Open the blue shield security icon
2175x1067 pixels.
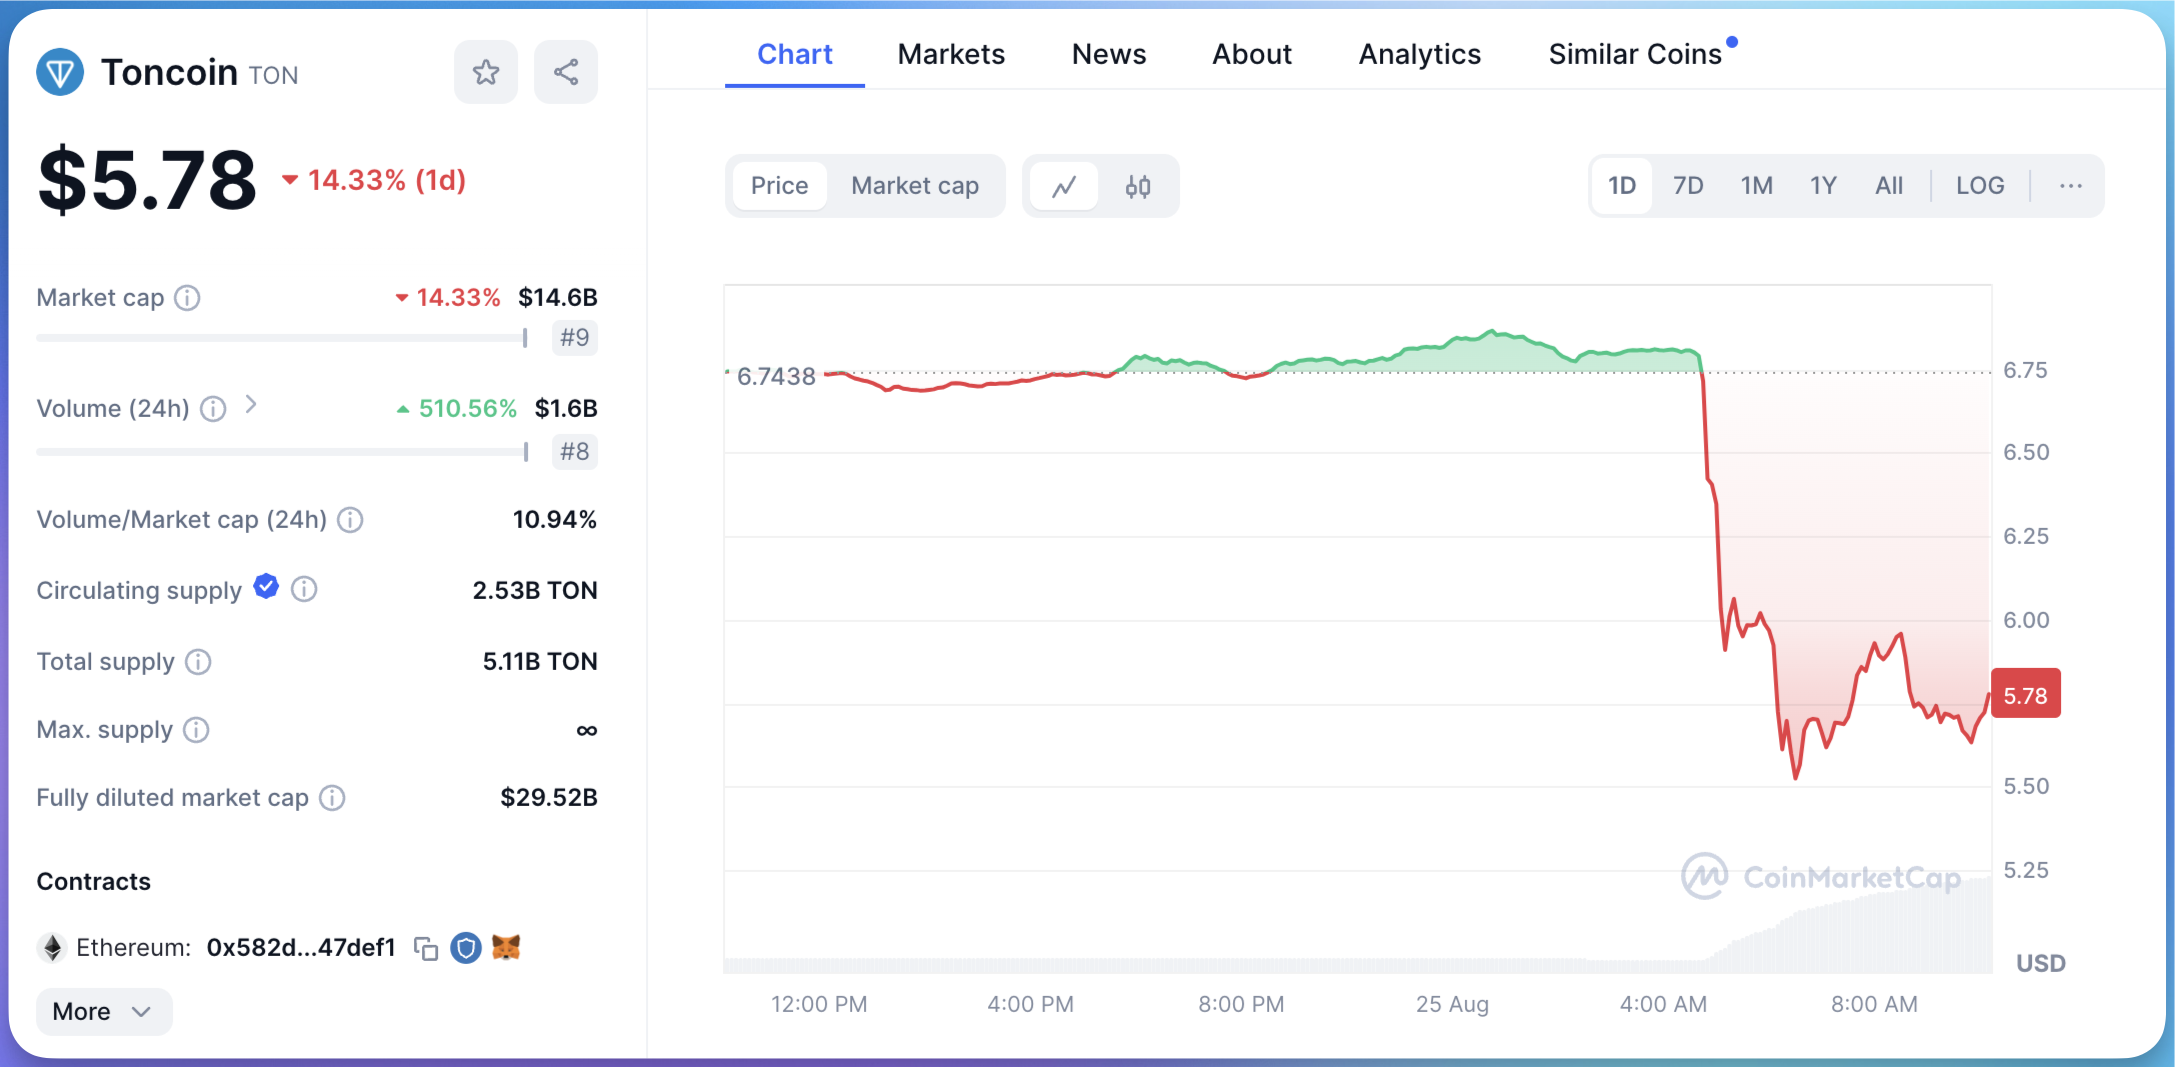466,947
